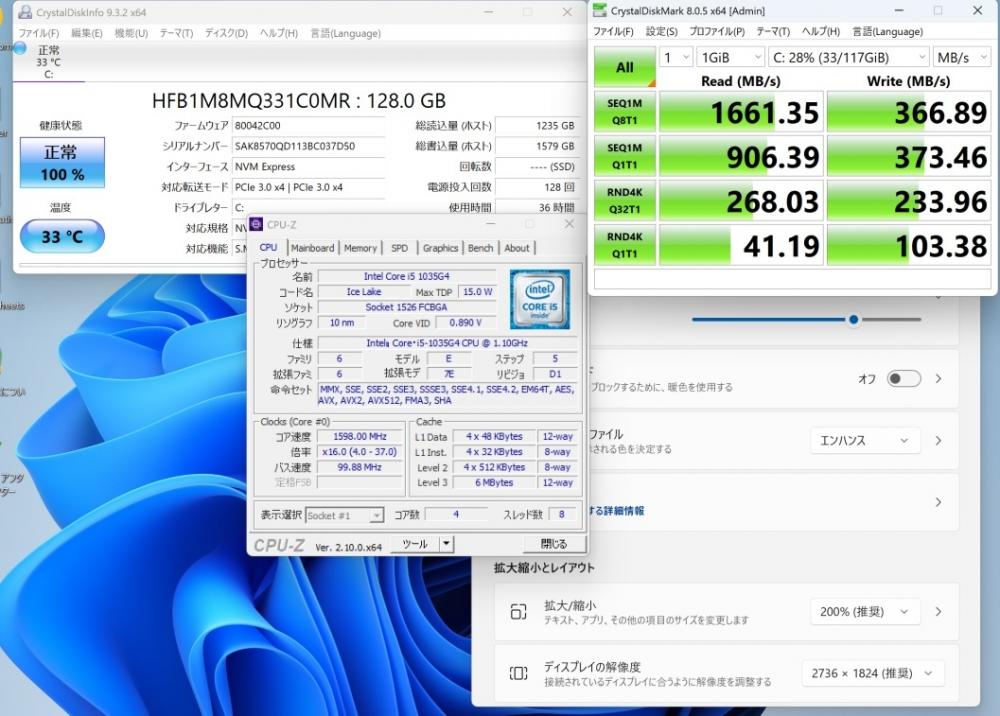Viewport: 1000px width, 716px height.
Task: Open テーマ(T) menu in CrystalDiskInfo
Action: (176, 33)
